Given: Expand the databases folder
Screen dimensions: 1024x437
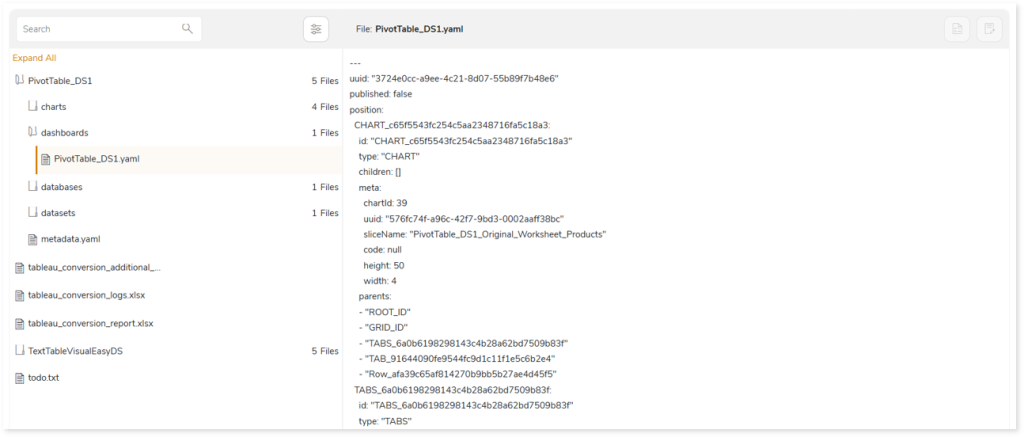Looking at the screenshot, I should [x=33, y=187].
